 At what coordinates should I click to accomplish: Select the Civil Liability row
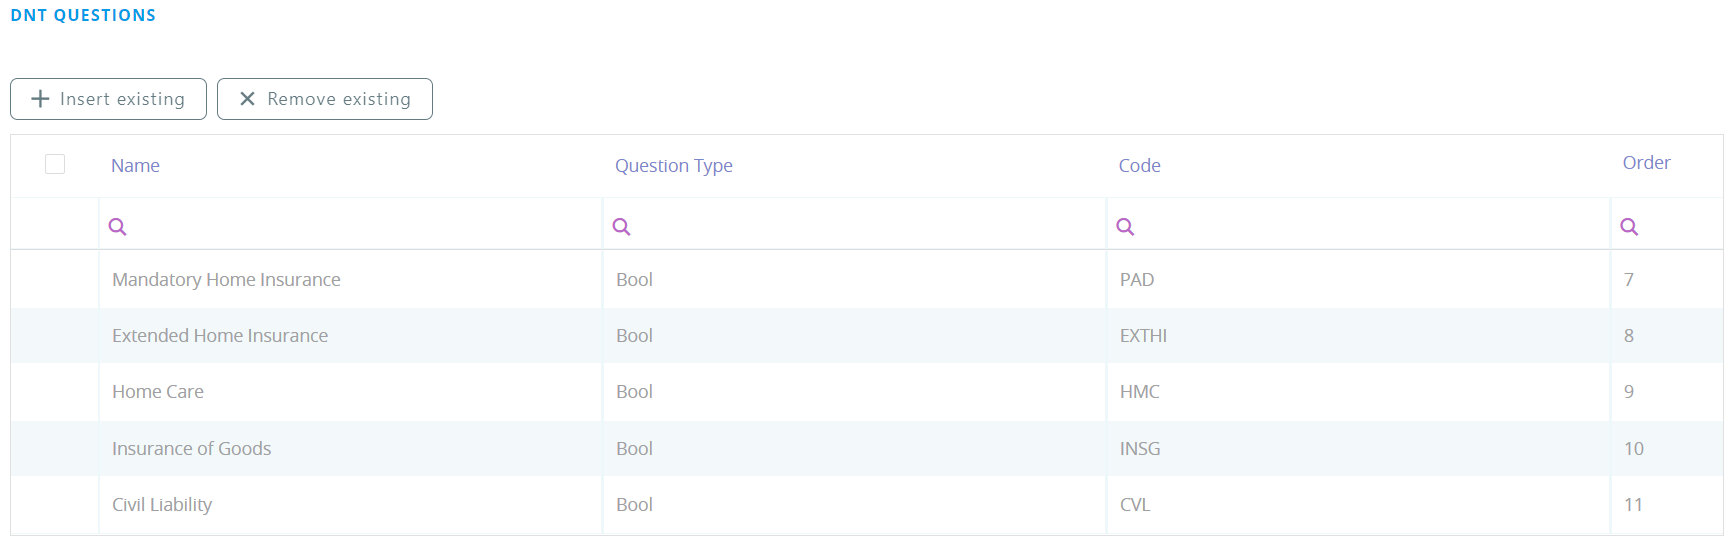(x=162, y=505)
